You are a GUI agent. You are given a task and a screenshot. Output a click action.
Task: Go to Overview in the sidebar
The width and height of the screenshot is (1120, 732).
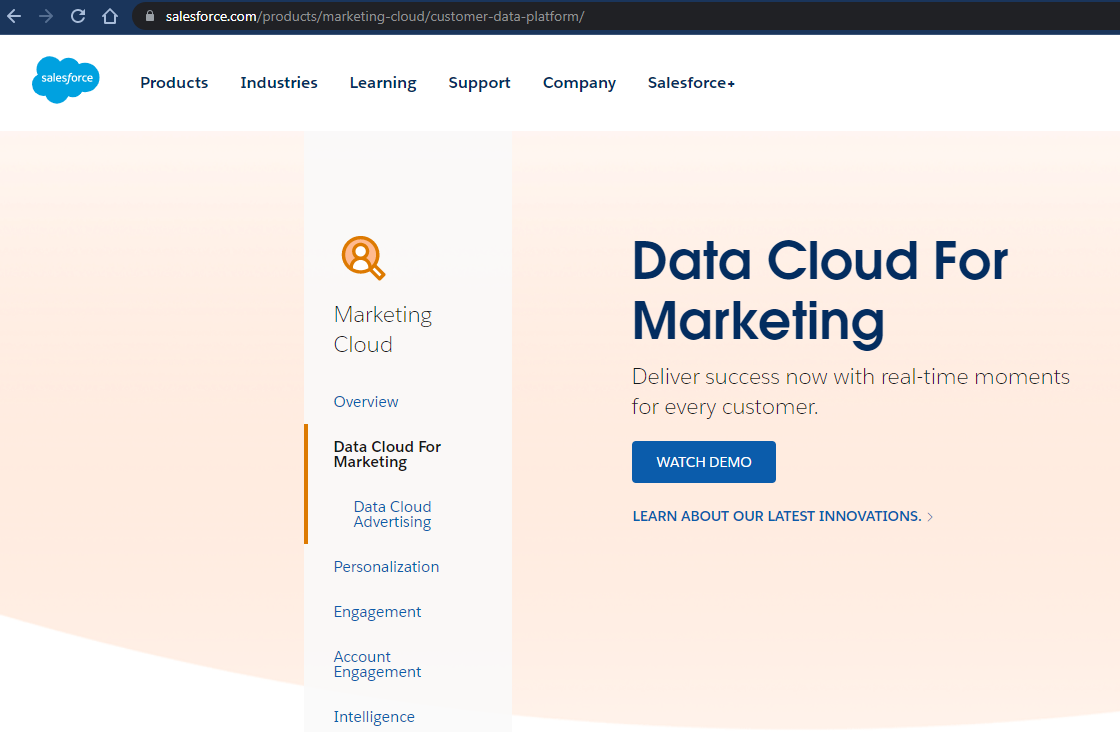(x=366, y=401)
